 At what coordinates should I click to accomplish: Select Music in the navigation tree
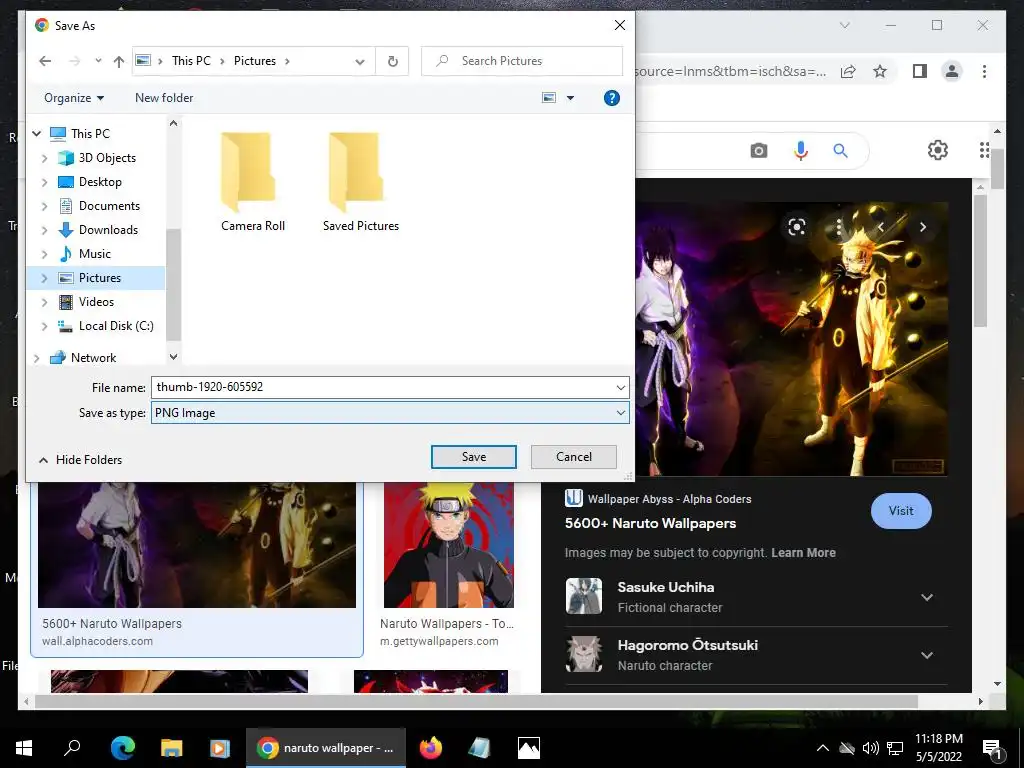pos(95,254)
